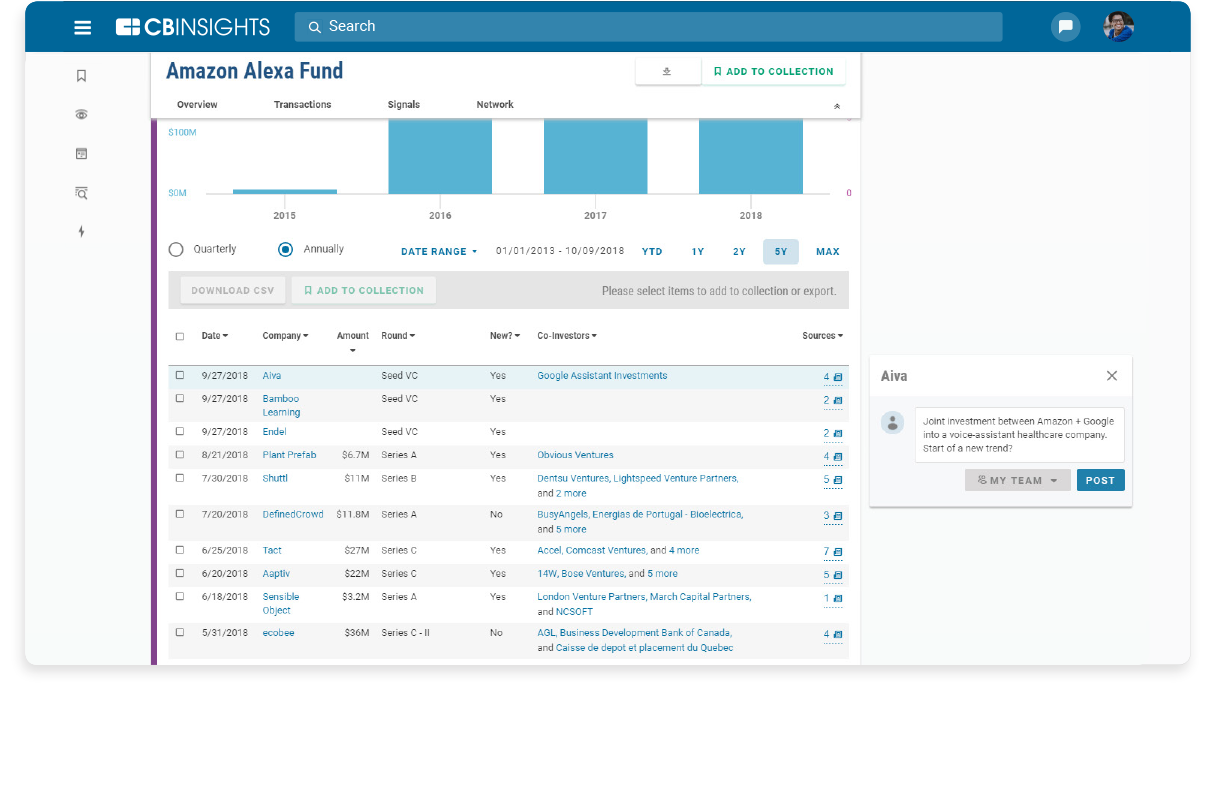Sort by the Round column header
Image resolution: width=1212 pixels, height=811 pixels.
pyautogui.click(x=398, y=336)
